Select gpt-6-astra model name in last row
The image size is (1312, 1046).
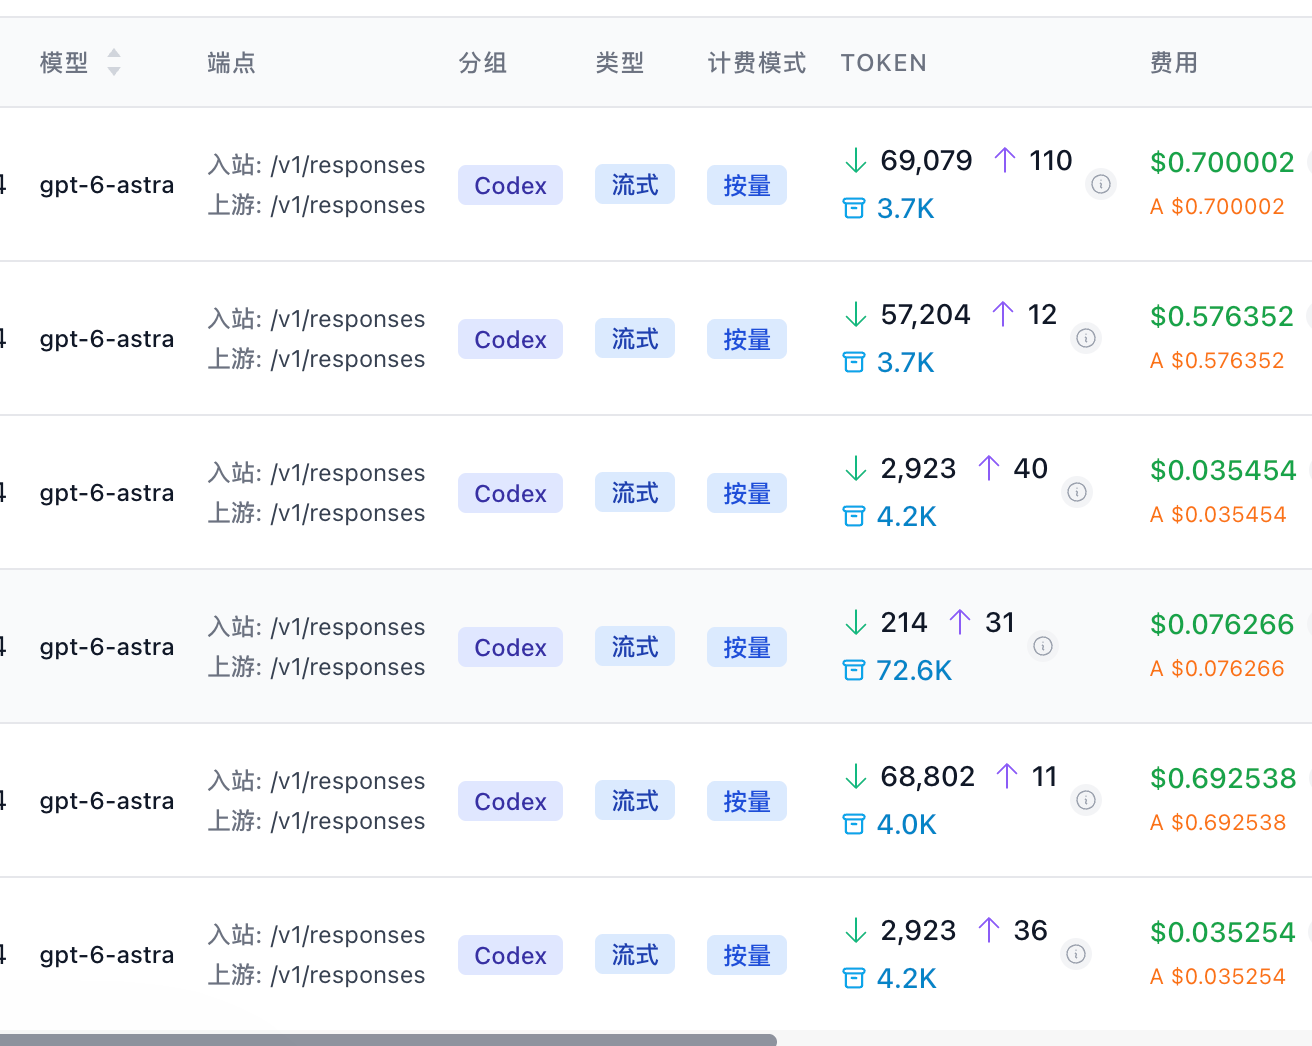(107, 955)
